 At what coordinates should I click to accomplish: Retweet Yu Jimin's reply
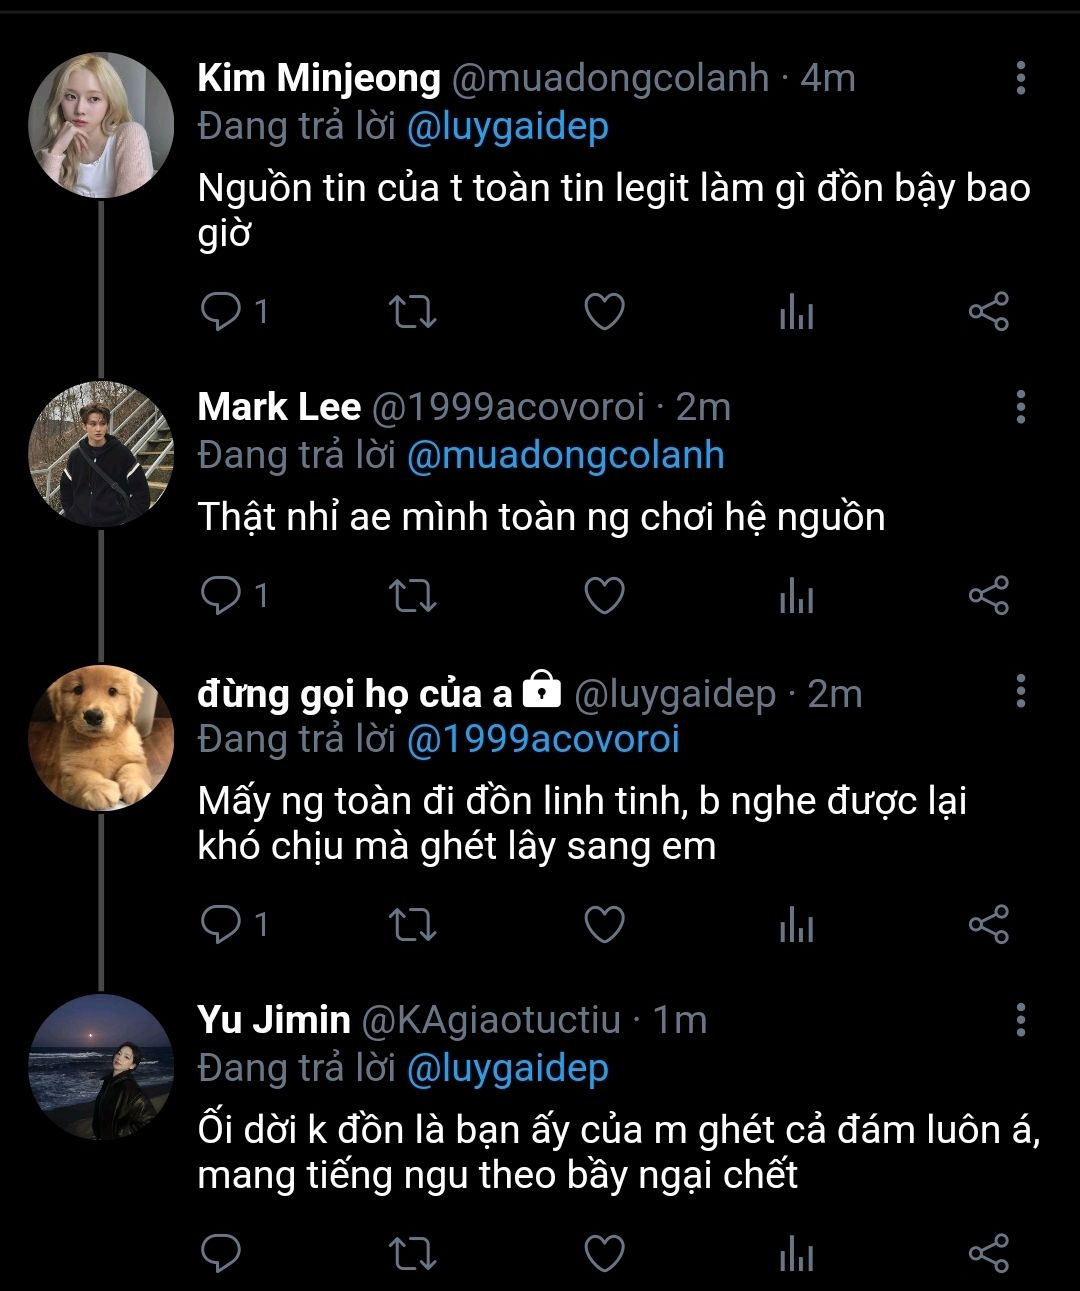[x=411, y=1253]
